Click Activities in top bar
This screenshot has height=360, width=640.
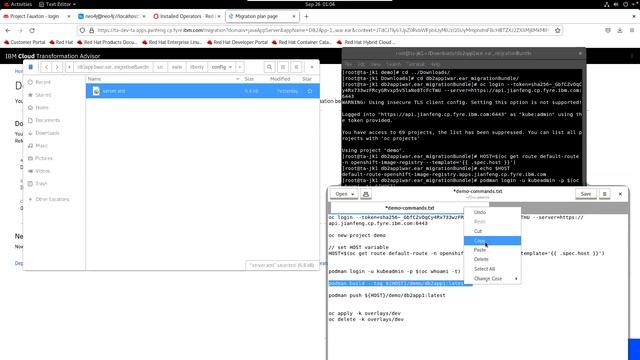[x=18, y=4]
